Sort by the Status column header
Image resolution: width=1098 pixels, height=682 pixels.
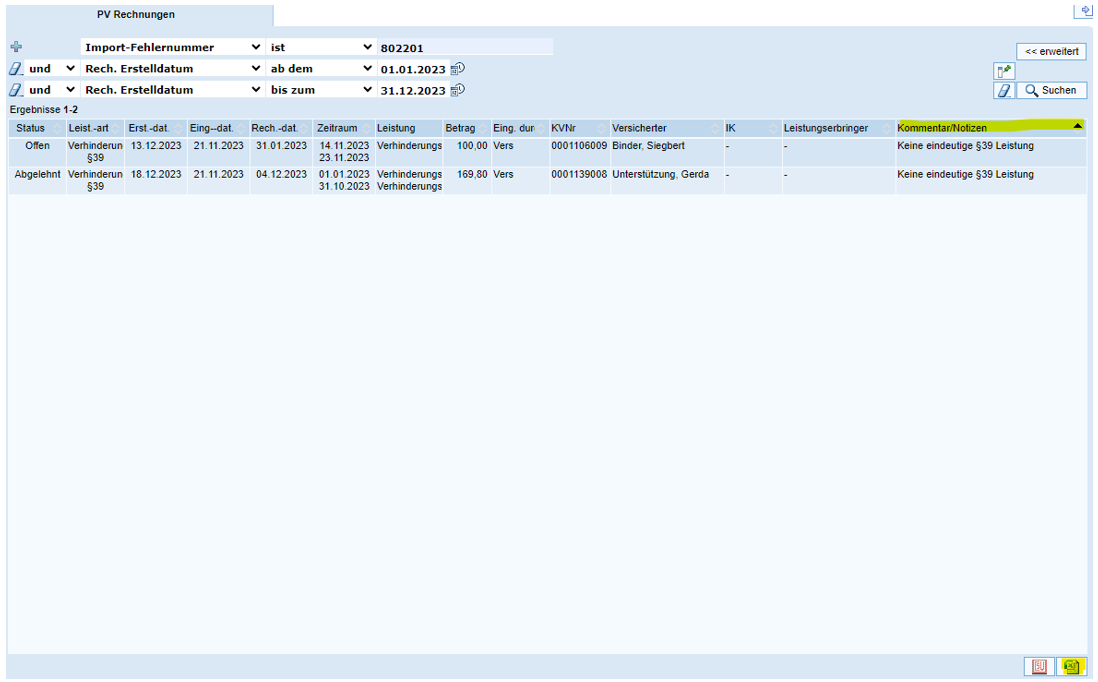point(31,128)
